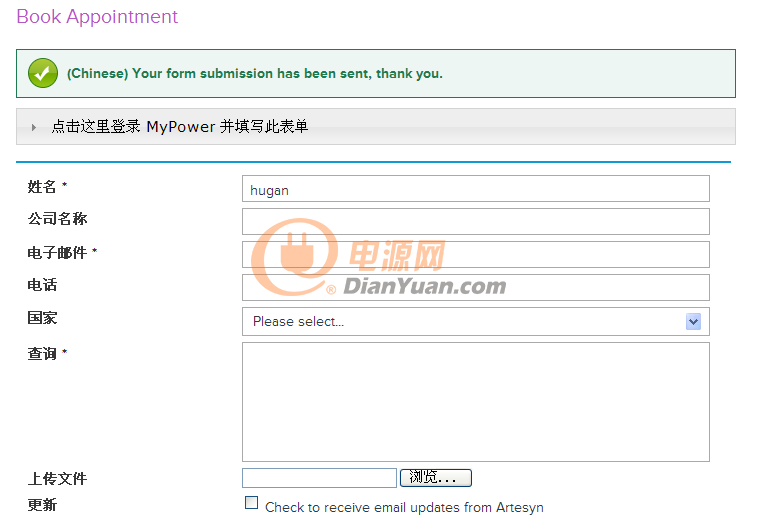The image size is (758, 520).
Task: Click the 点击这里登录 MyPower bar text
Action: tap(179, 127)
